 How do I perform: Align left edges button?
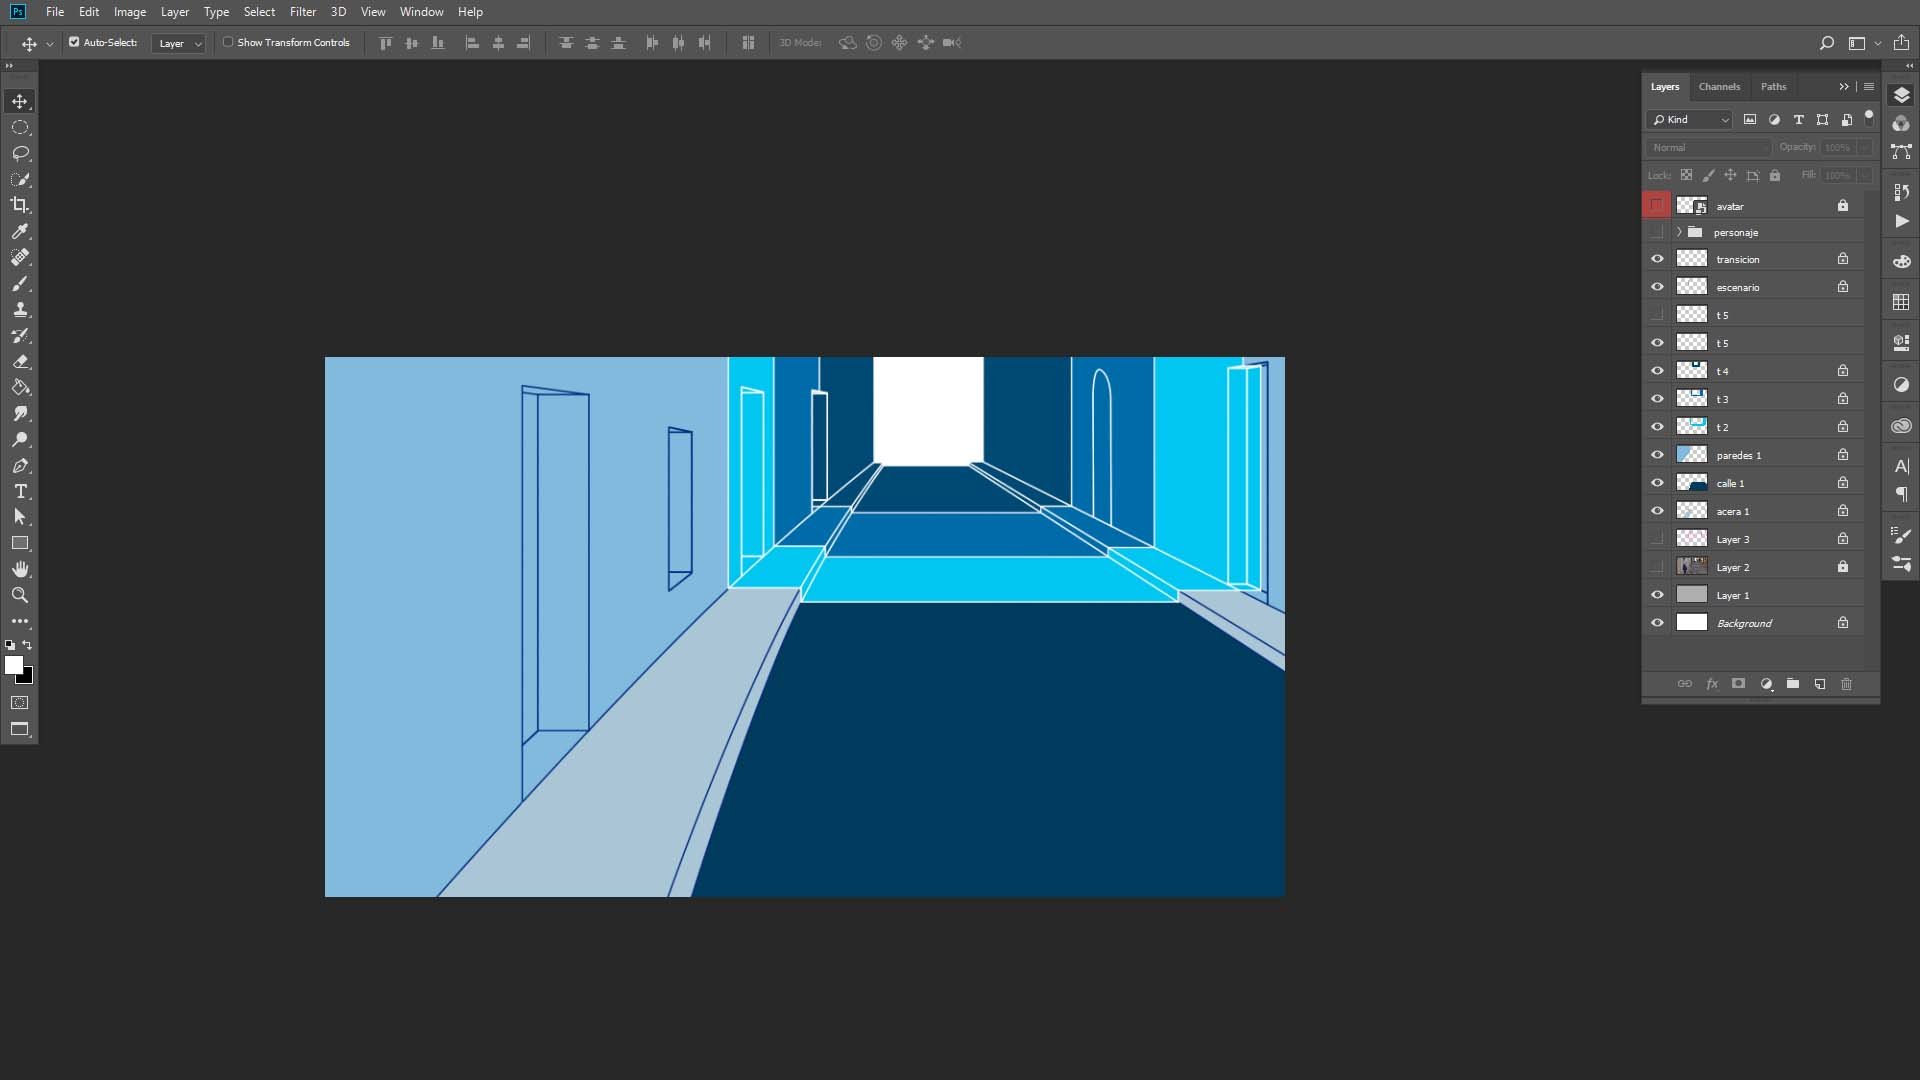[x=472, y=43]
